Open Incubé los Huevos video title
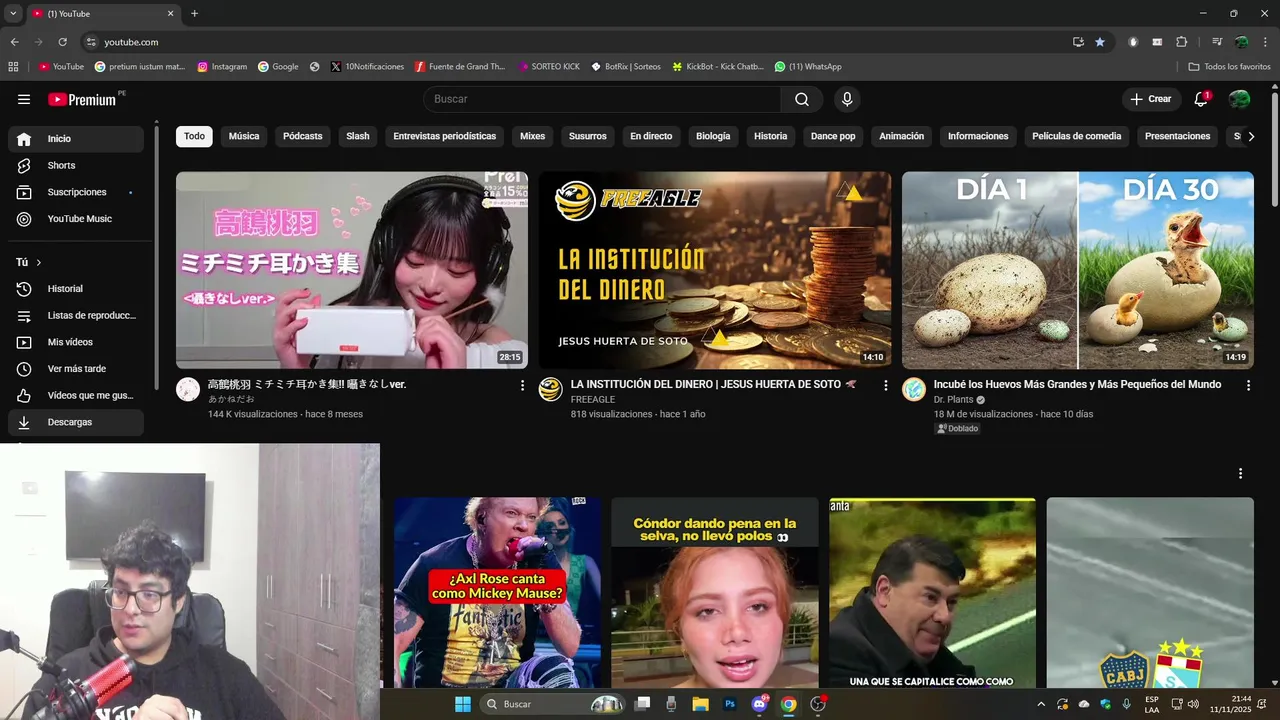 coord(1077,384)
